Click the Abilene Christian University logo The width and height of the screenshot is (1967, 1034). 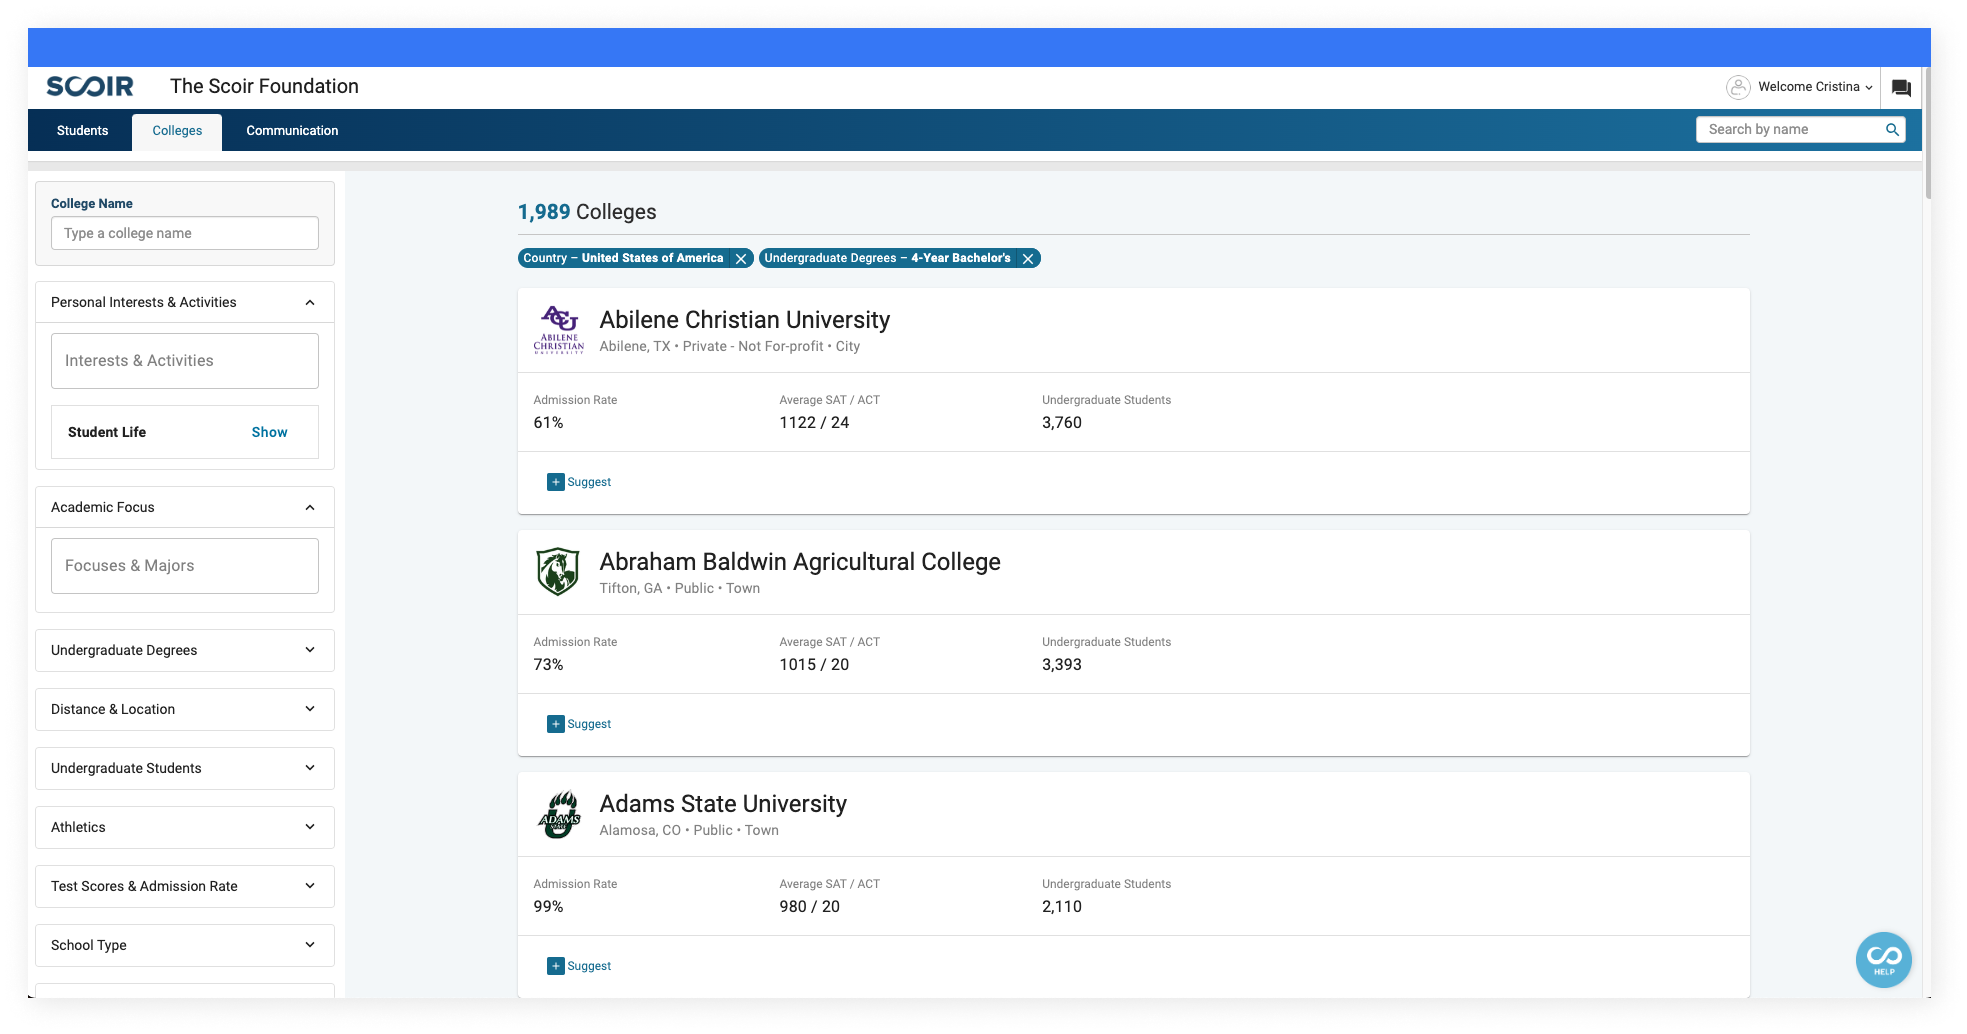pos(558,330)
